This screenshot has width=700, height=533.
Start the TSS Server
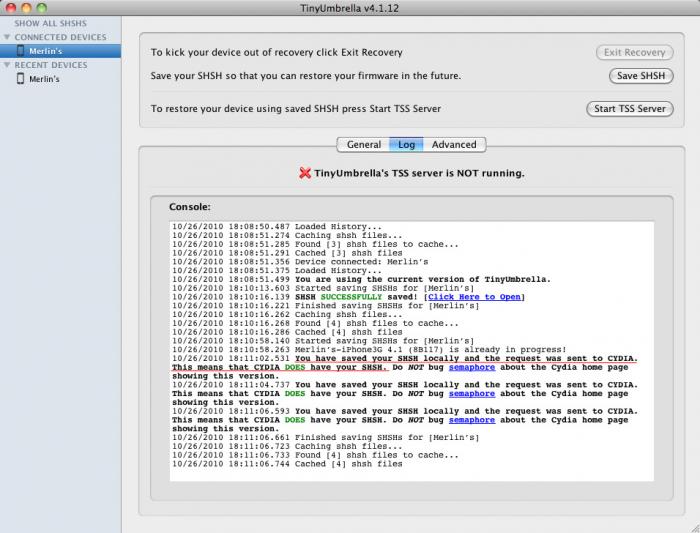click(629, 109)
